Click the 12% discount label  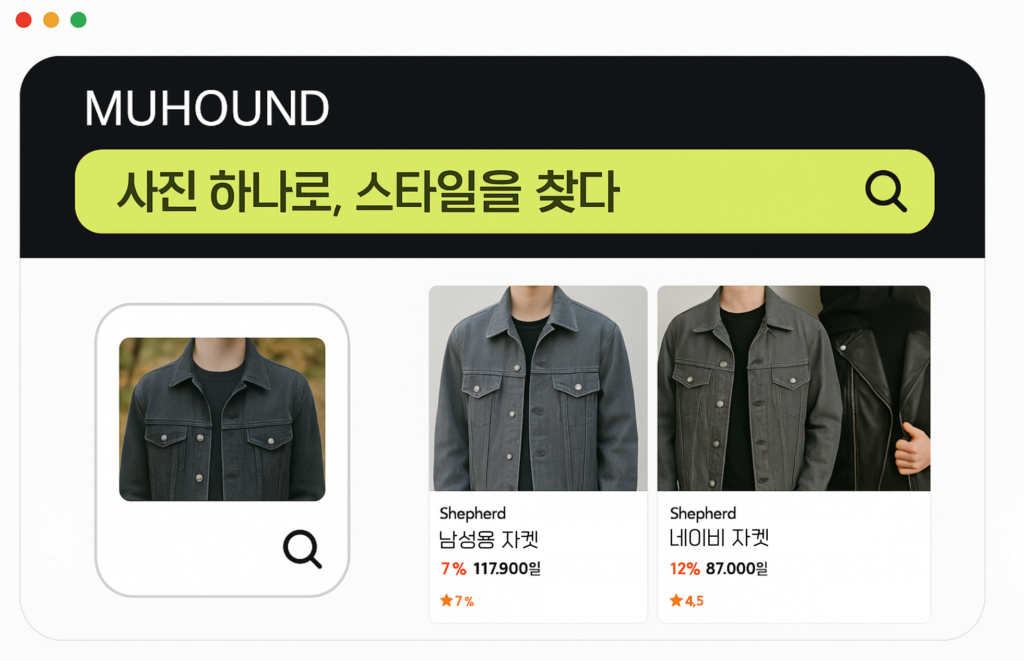[x=684, y=569]
